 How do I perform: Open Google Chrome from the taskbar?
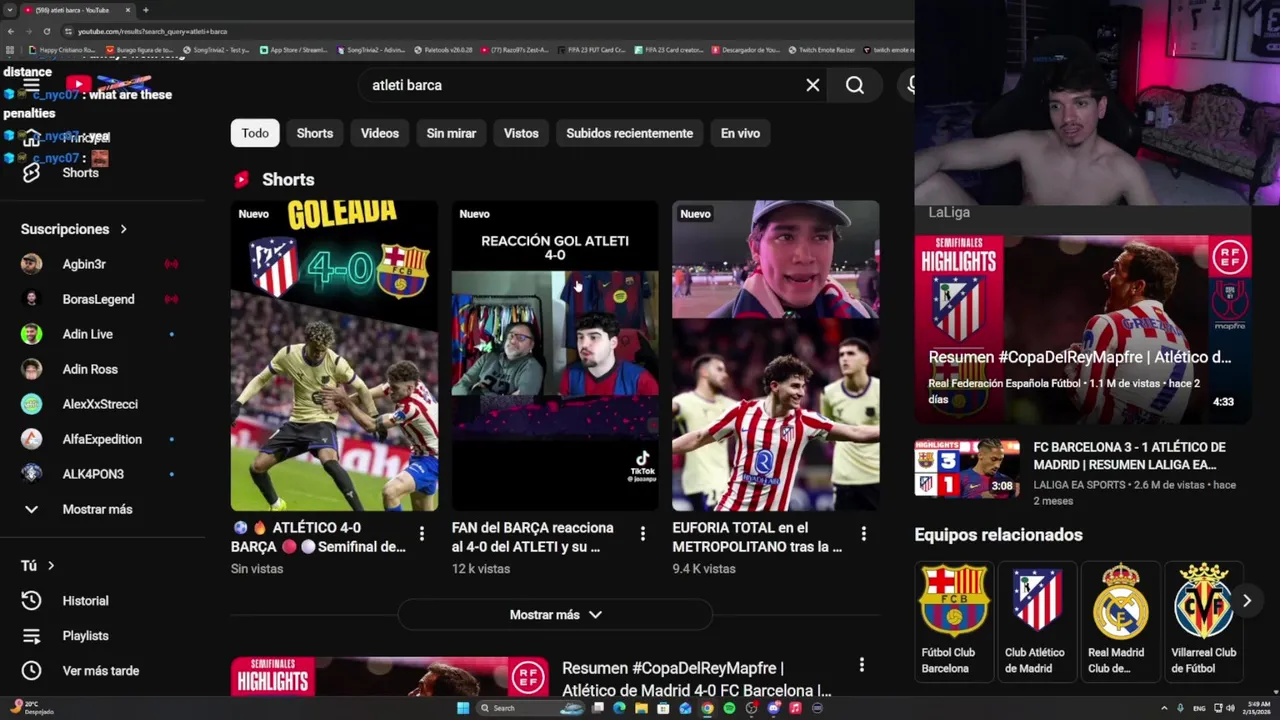click(707, 708)
